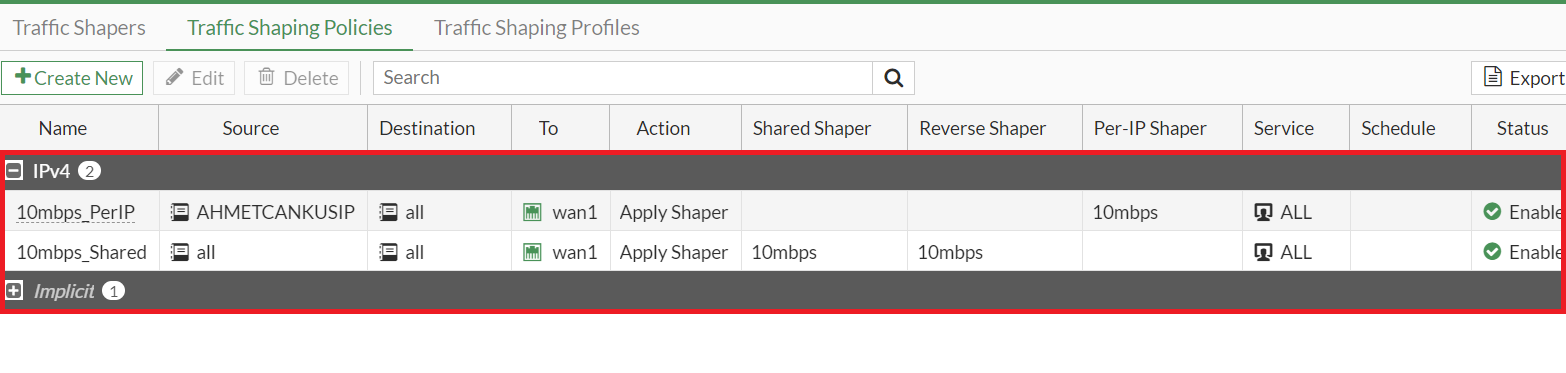The height and width of the screenshot is (373, 1566).
Task: Click the Delete button
Action: 297,78
